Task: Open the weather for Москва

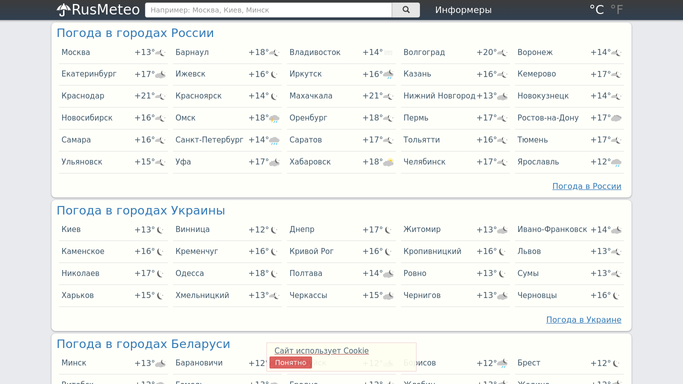Action: click(76, 52)
